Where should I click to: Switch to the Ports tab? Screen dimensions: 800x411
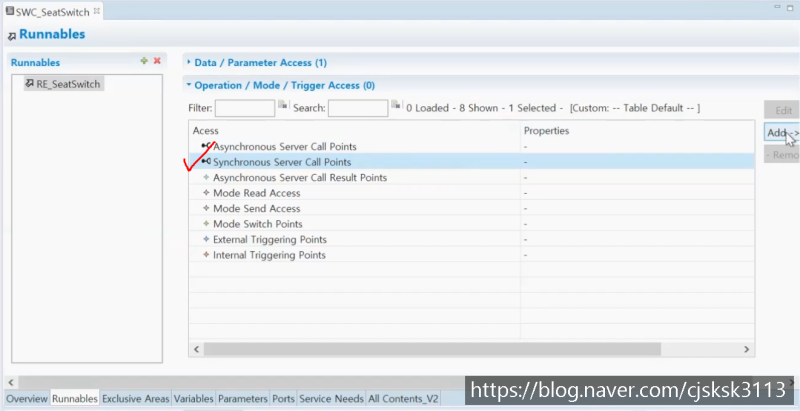(283, 398)
